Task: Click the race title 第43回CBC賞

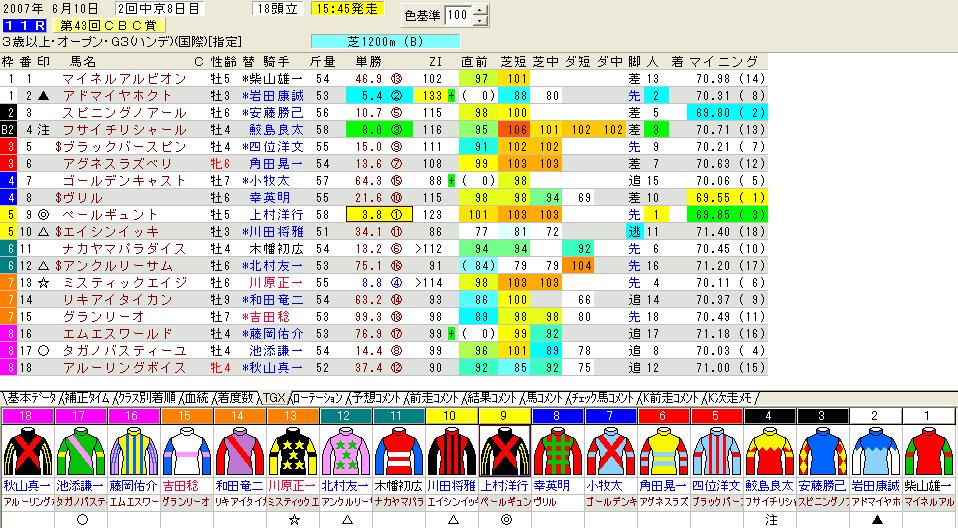Action: pyautogui.click(x=109, y=26)
